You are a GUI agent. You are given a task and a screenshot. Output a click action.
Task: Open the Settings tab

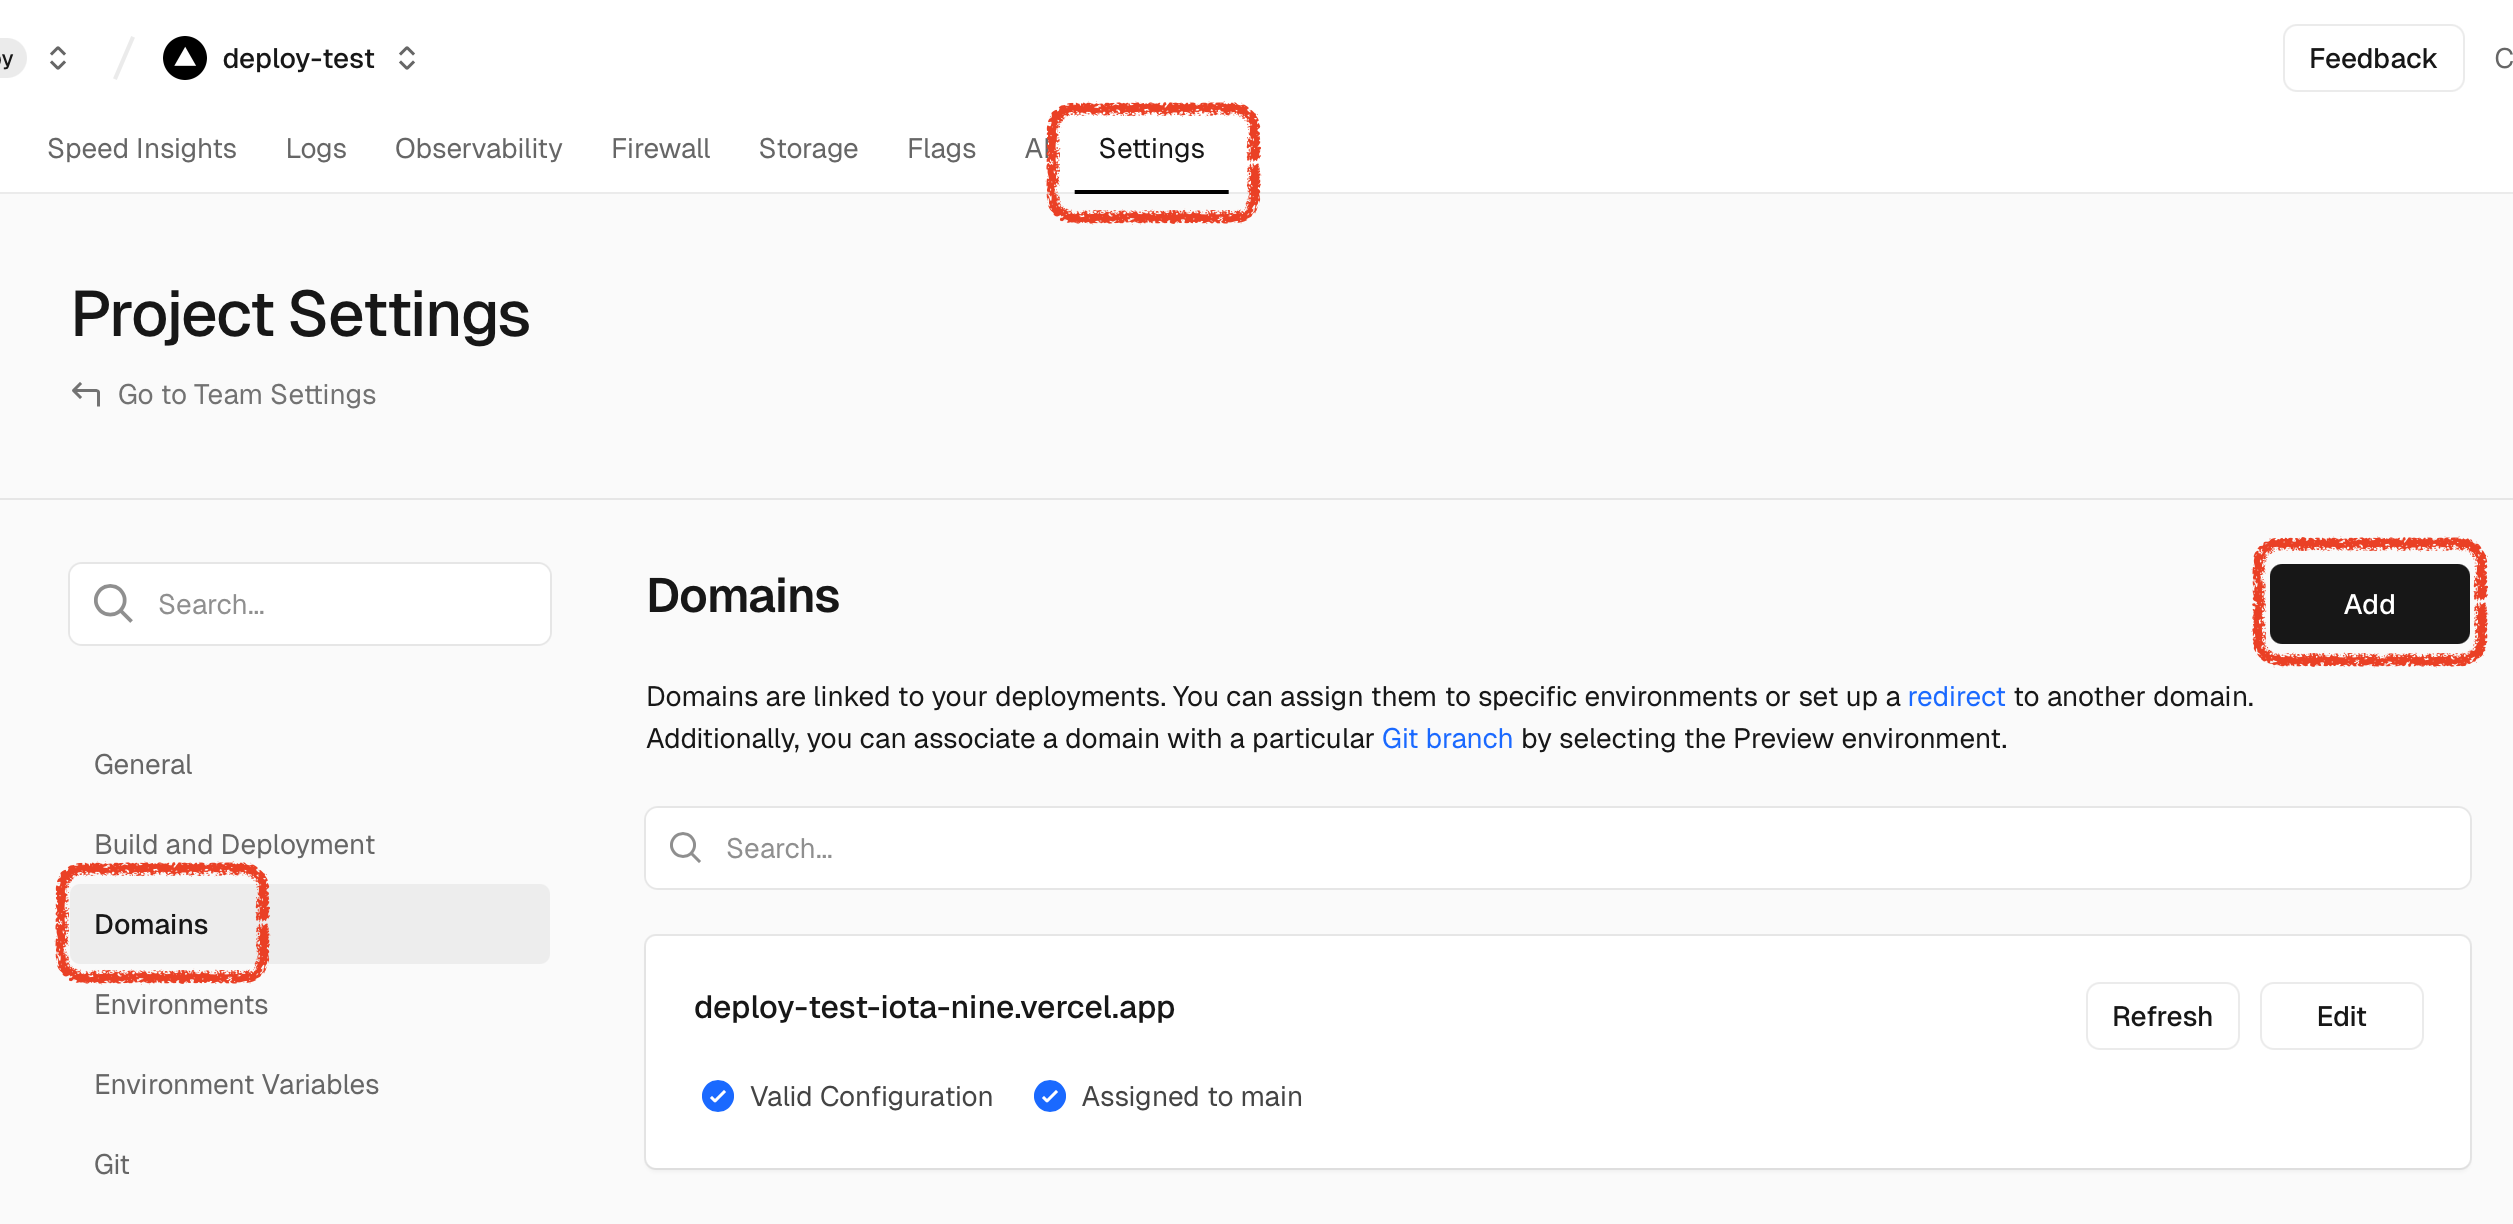pyautogui.click(x=1151, y=148)
